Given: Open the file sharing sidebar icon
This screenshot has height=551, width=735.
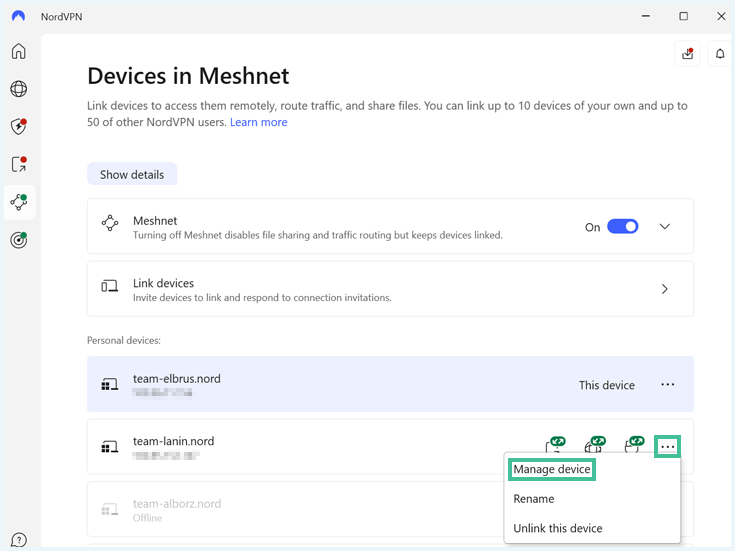Looking at the screenshot, I should click(x=19, y=164).
